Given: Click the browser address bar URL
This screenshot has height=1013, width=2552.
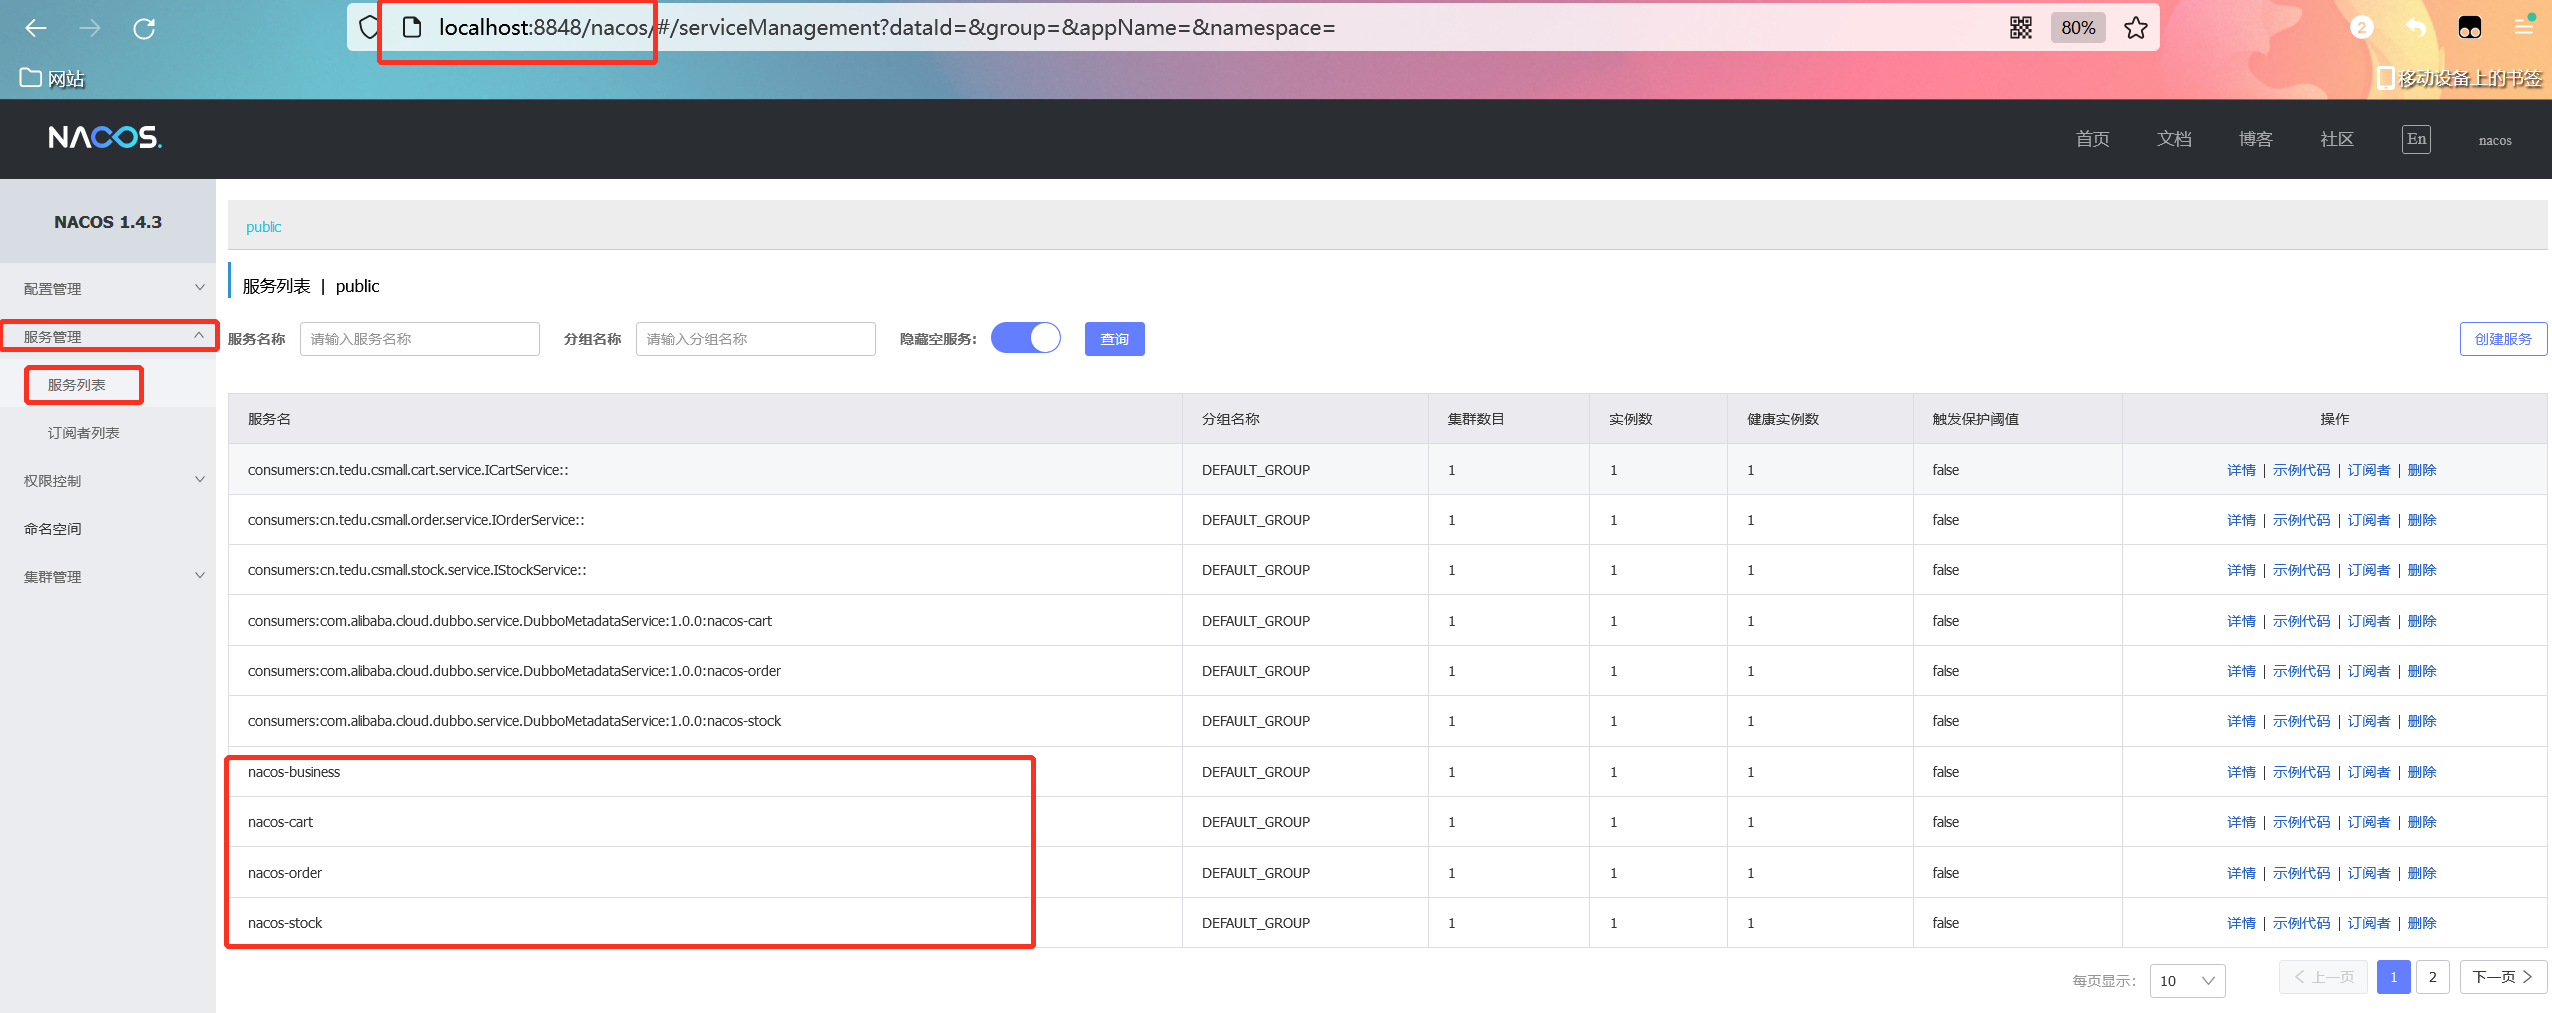Looking at the screenshot, I should tap(886, 27).
